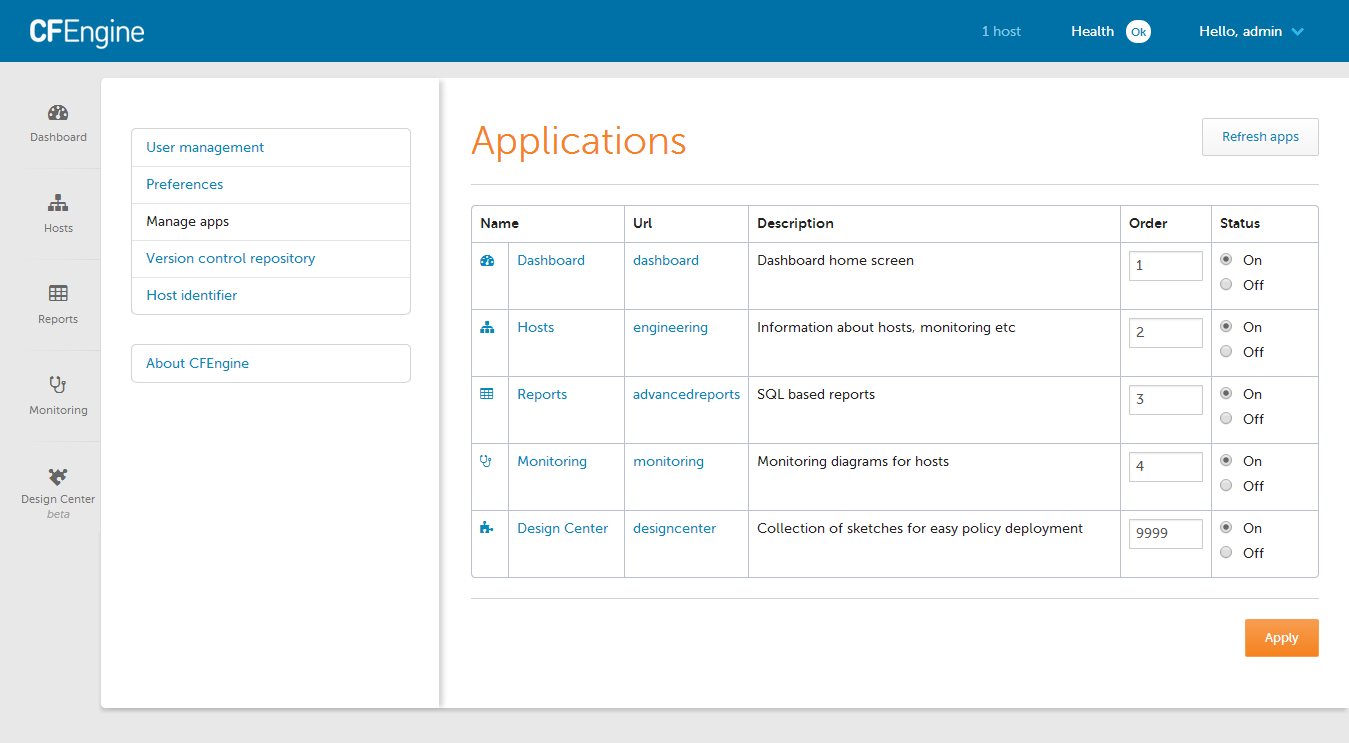Click the Design Center order field 9999
The image size is (1349, 743).
[1165, 534]
